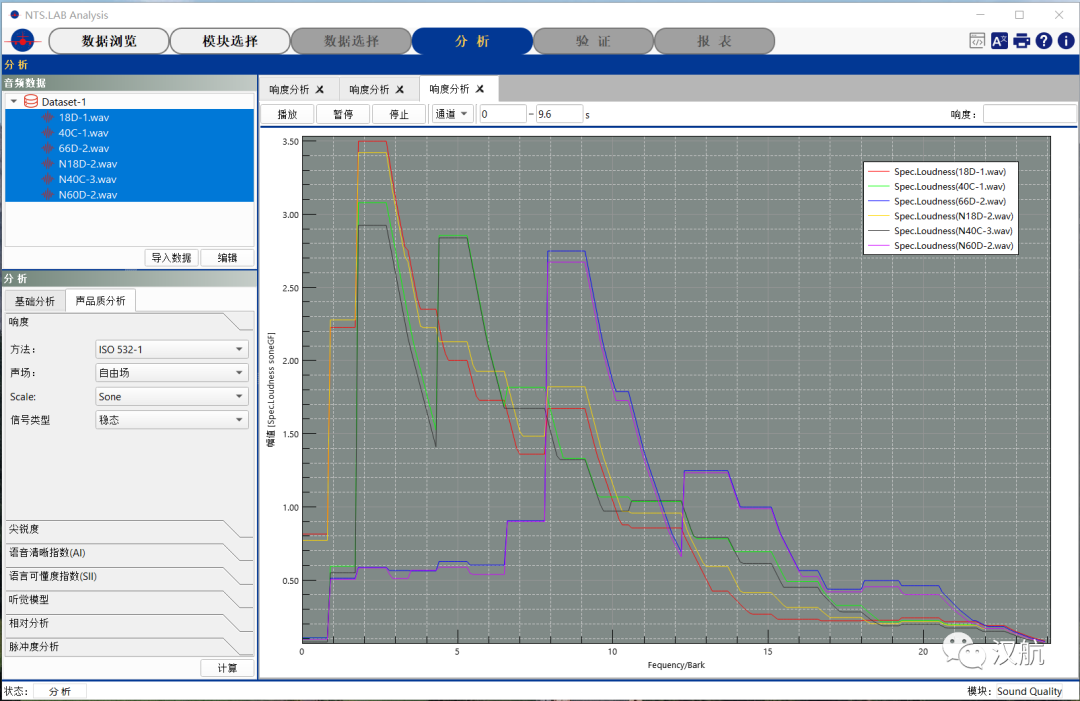Click the end time field showing 9.6
1080x701 pixels.
(x=559, y=114)
